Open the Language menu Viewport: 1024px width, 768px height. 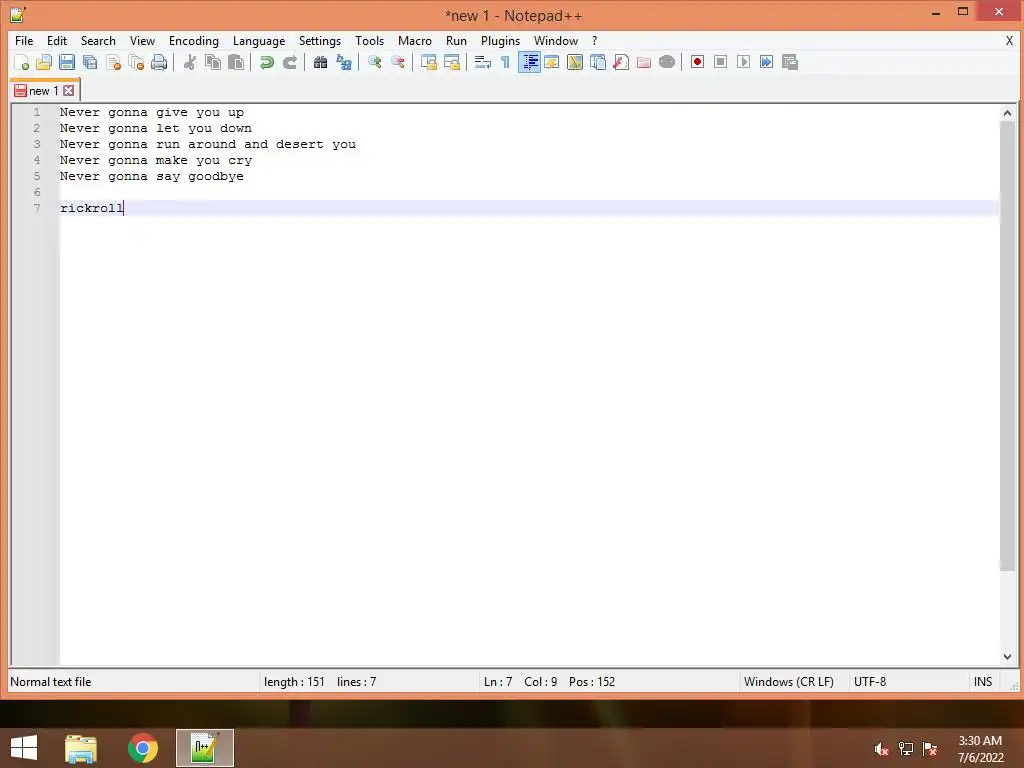259,40
